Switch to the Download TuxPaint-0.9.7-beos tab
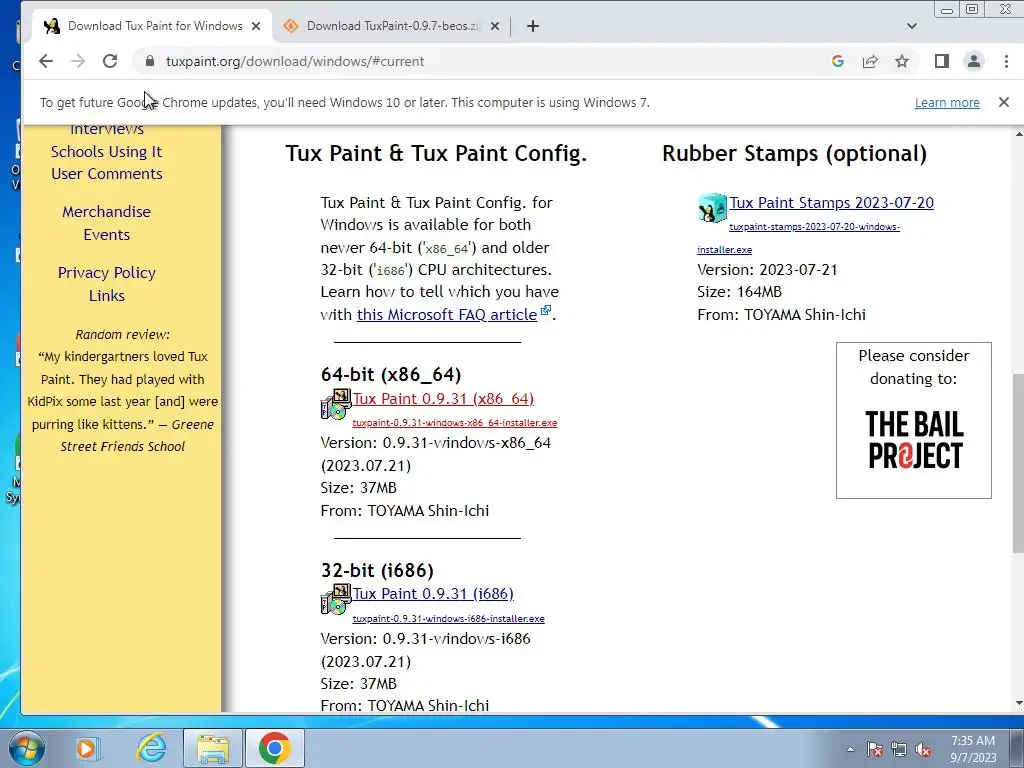Screen dimensions: 1024x768 coord(392,26)
